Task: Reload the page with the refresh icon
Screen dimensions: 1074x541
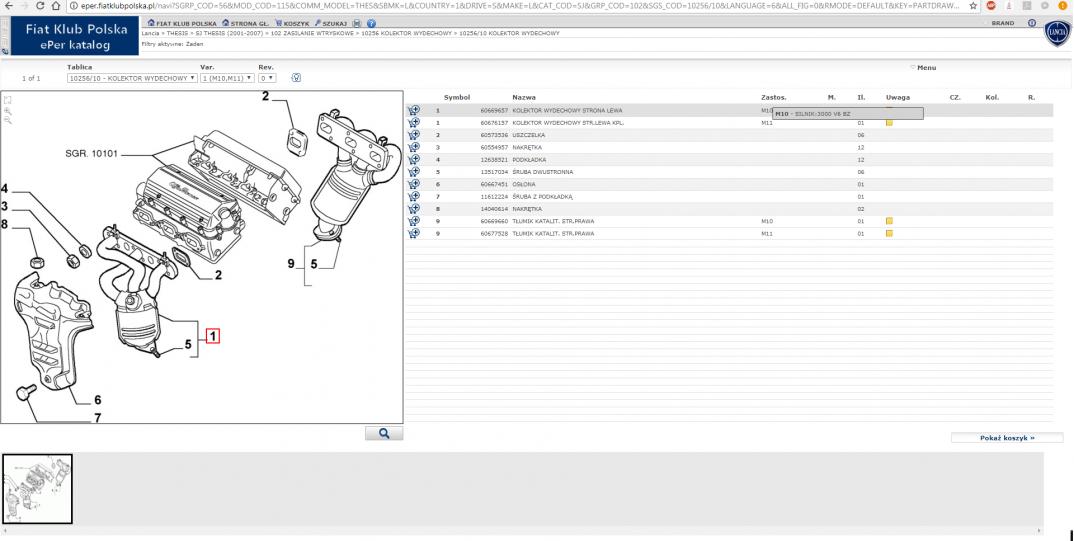Action: point(40,5)
